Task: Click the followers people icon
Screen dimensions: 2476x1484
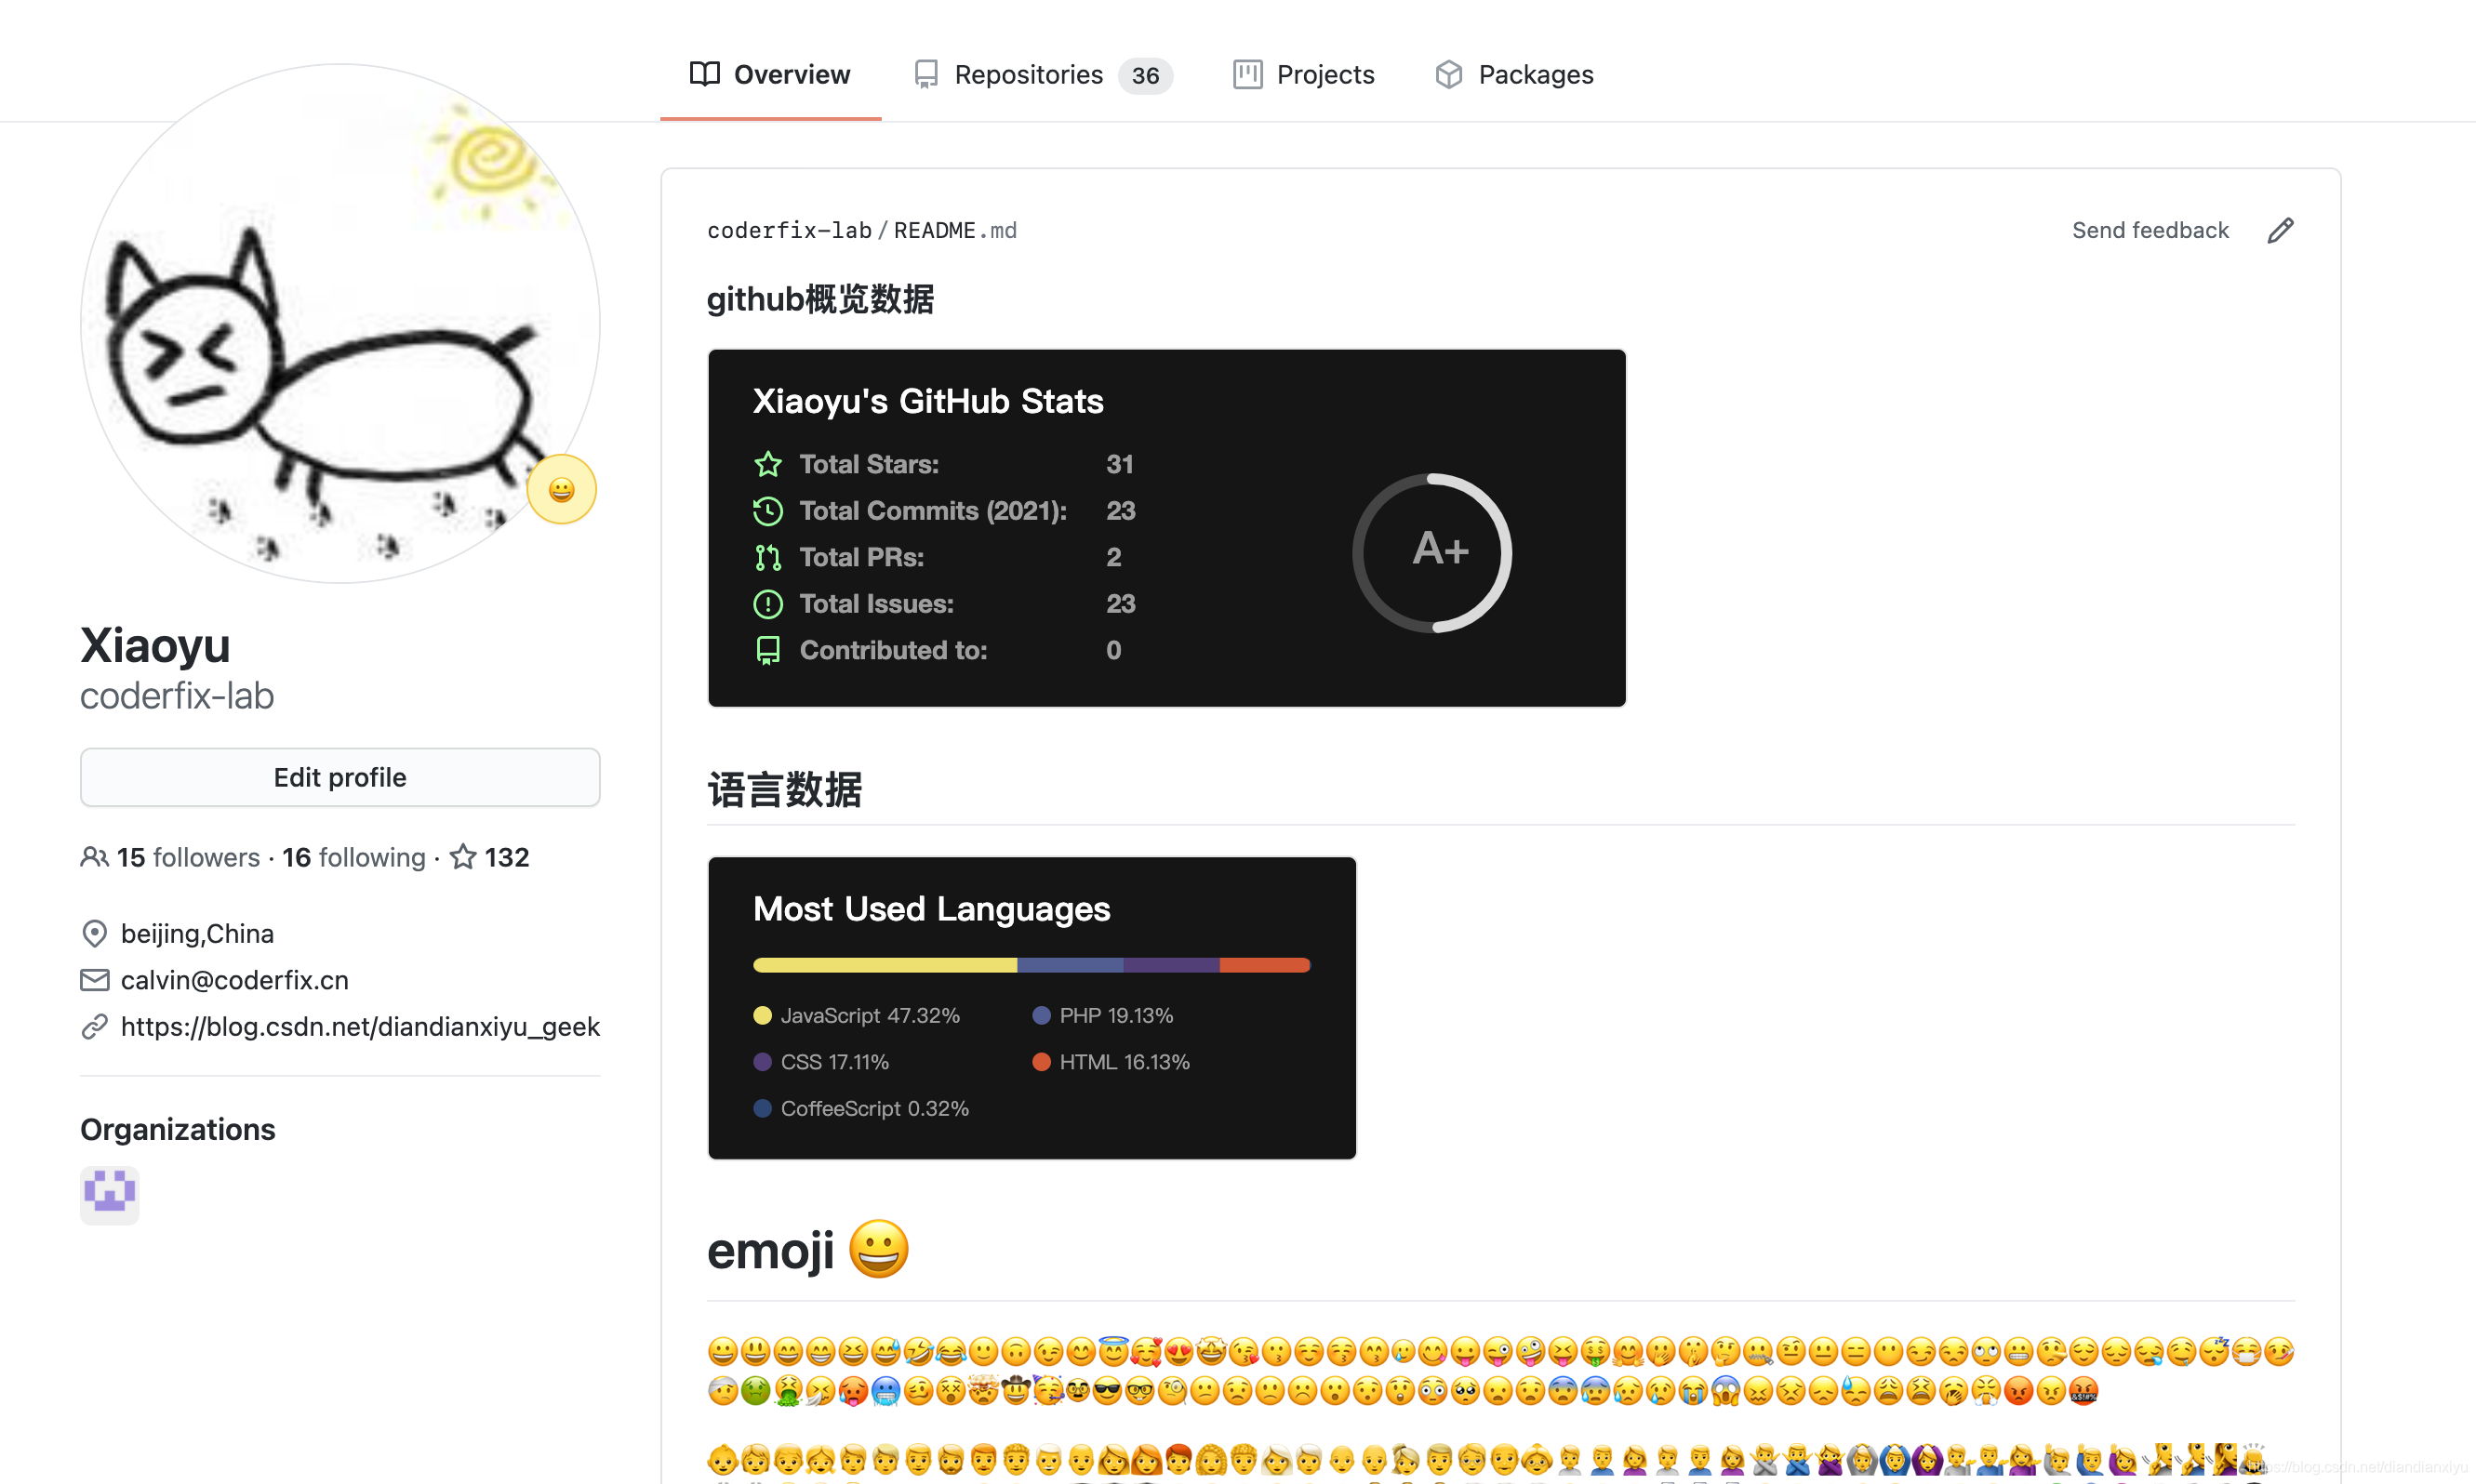Action: click(x=94, y=857)
